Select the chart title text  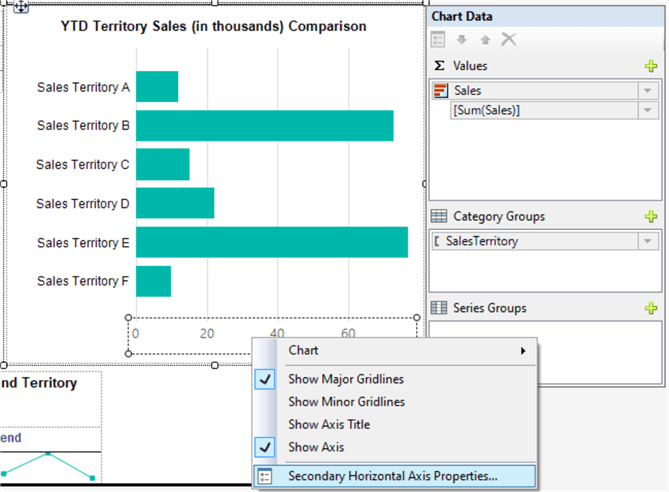[x=213, y=27]
